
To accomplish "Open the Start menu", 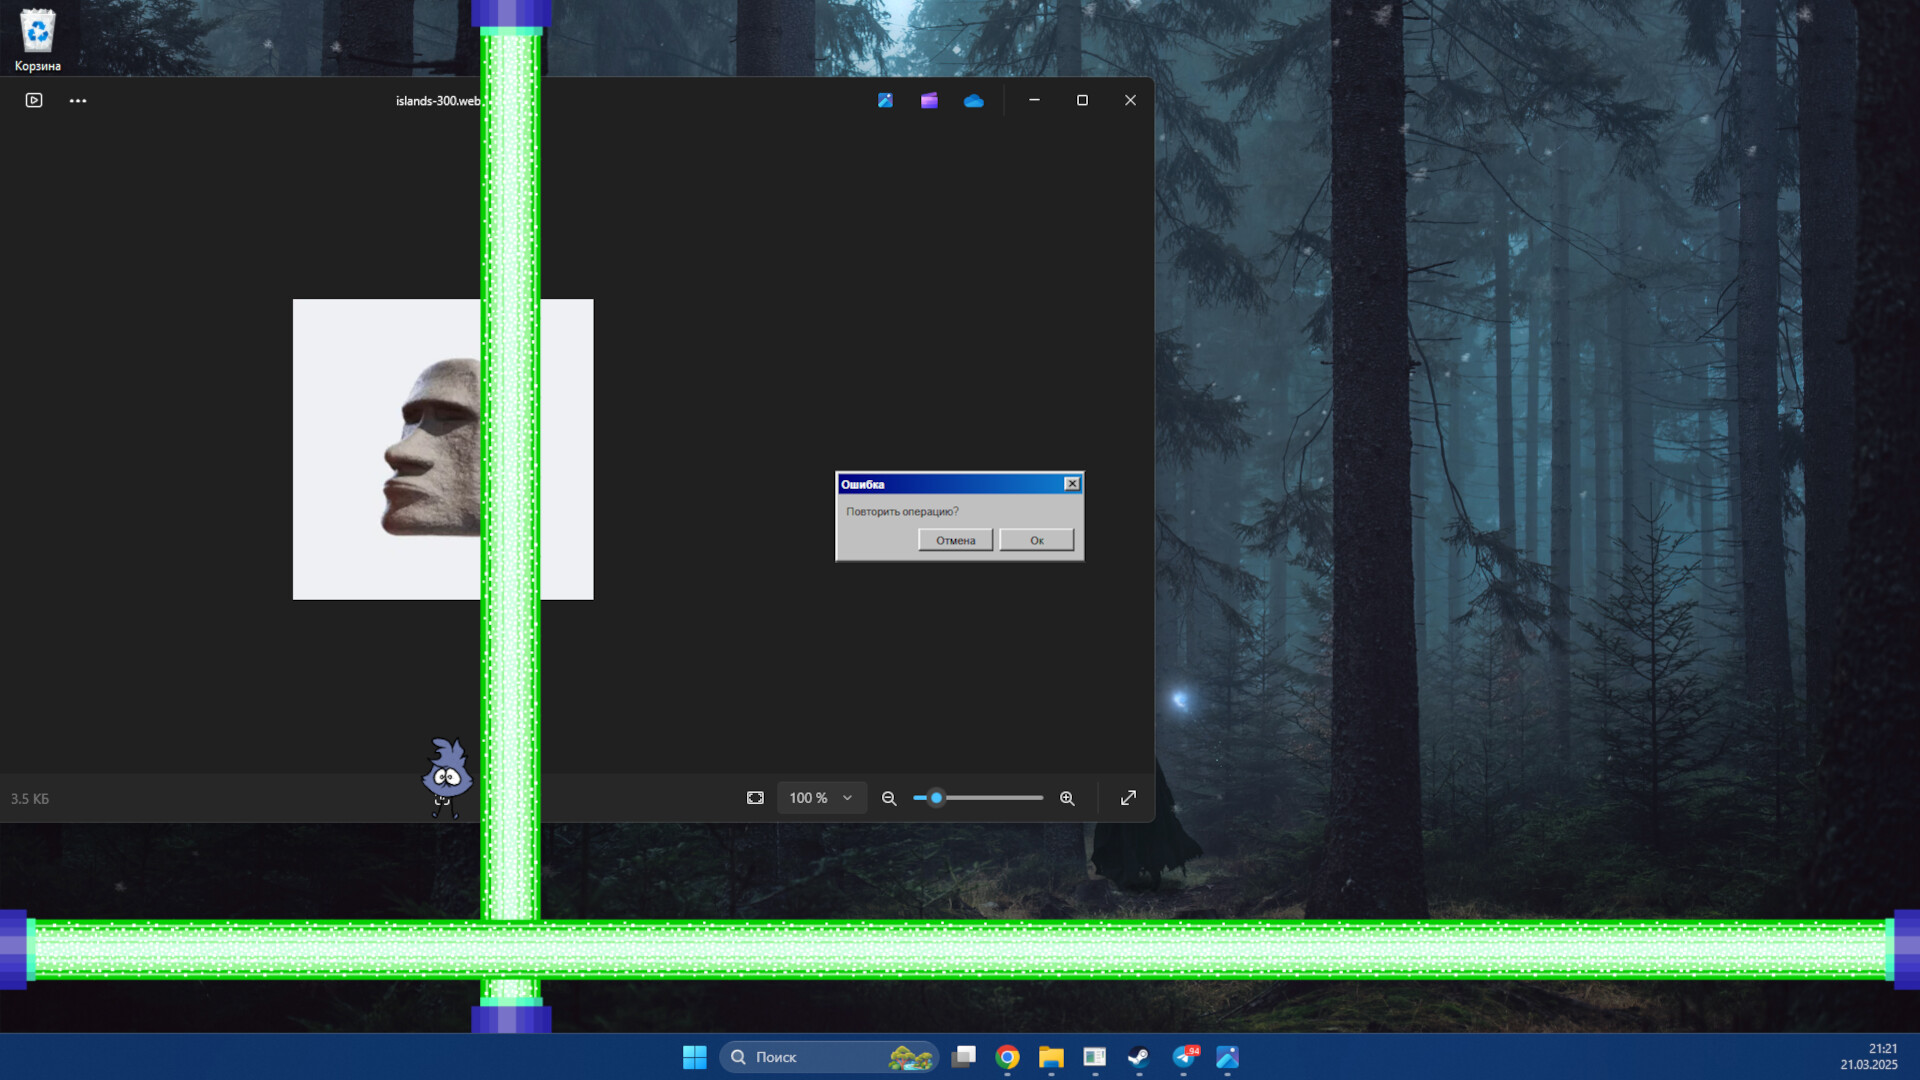I will [697, 1057].
